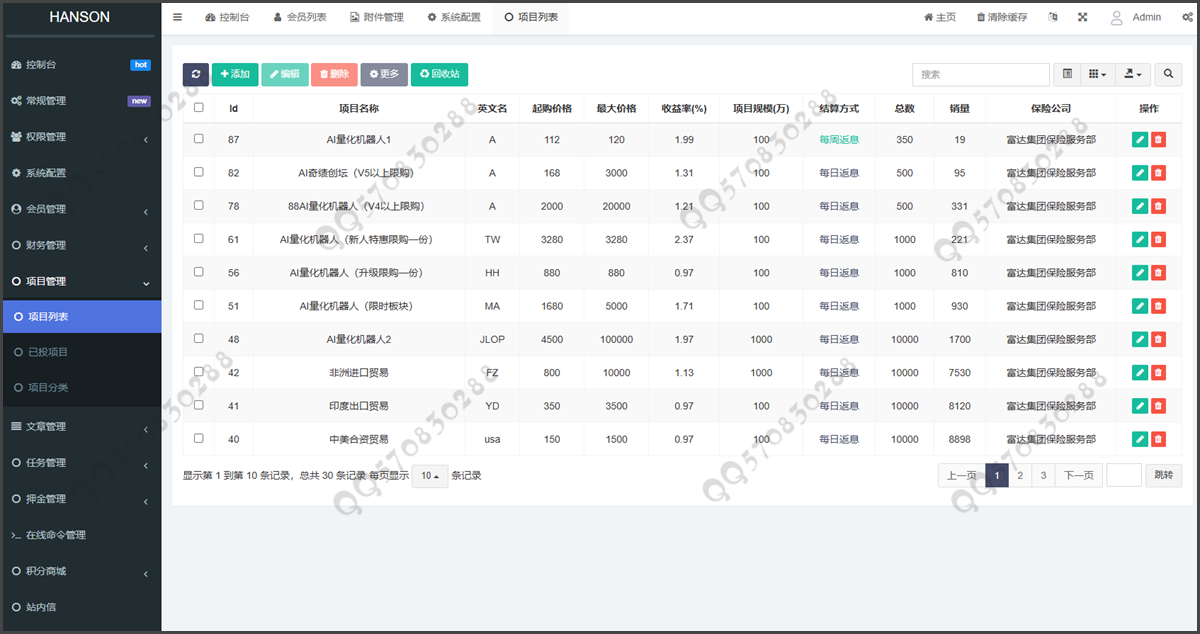
Task: Click the refresh table icon button
Action: [x=196, y=74]
